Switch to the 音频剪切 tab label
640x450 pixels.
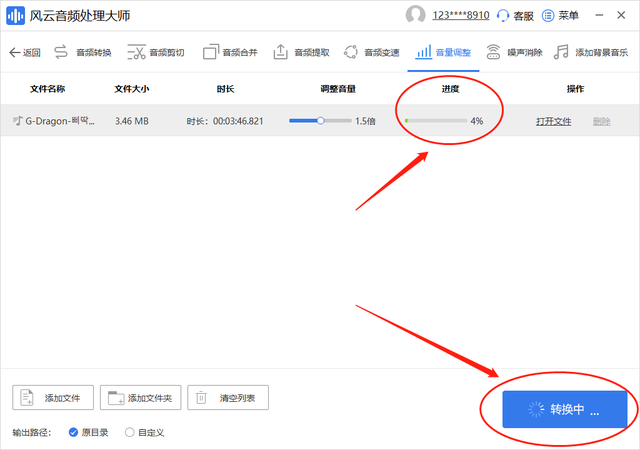coord(167,53)
